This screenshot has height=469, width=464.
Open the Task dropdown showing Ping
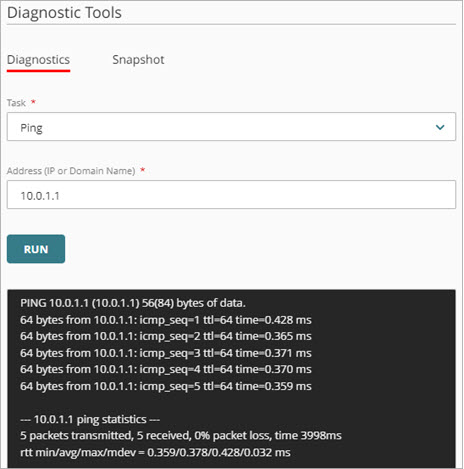[231, 127]
